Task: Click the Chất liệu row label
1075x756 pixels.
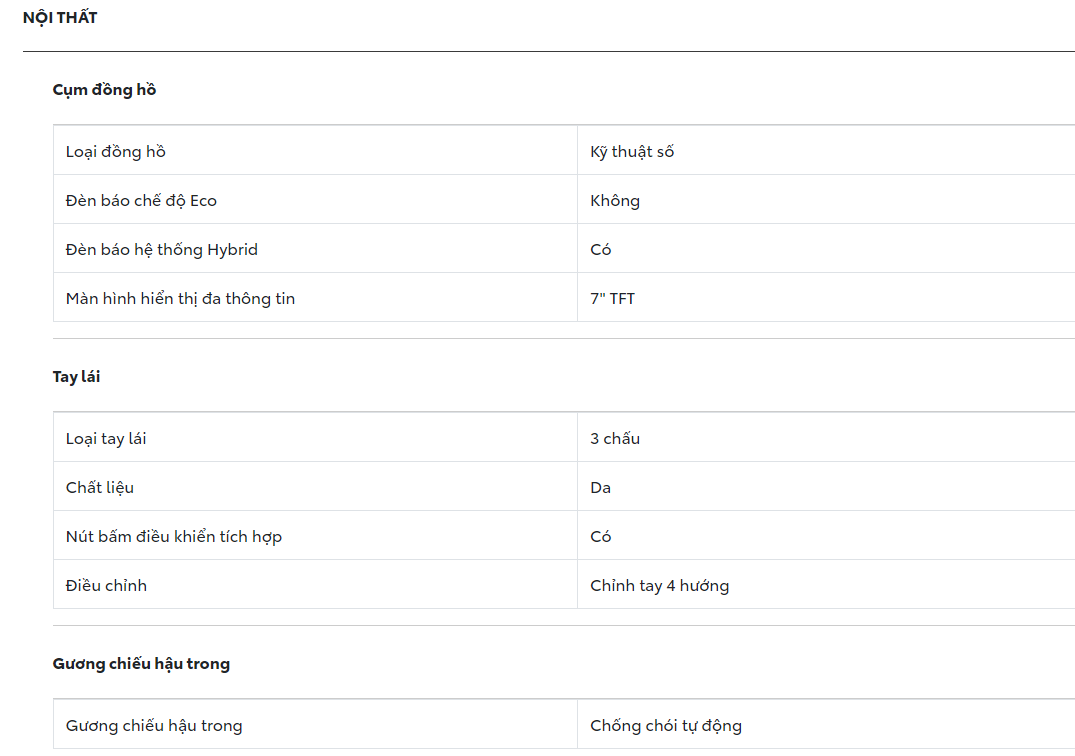Action: click(100, 488)
